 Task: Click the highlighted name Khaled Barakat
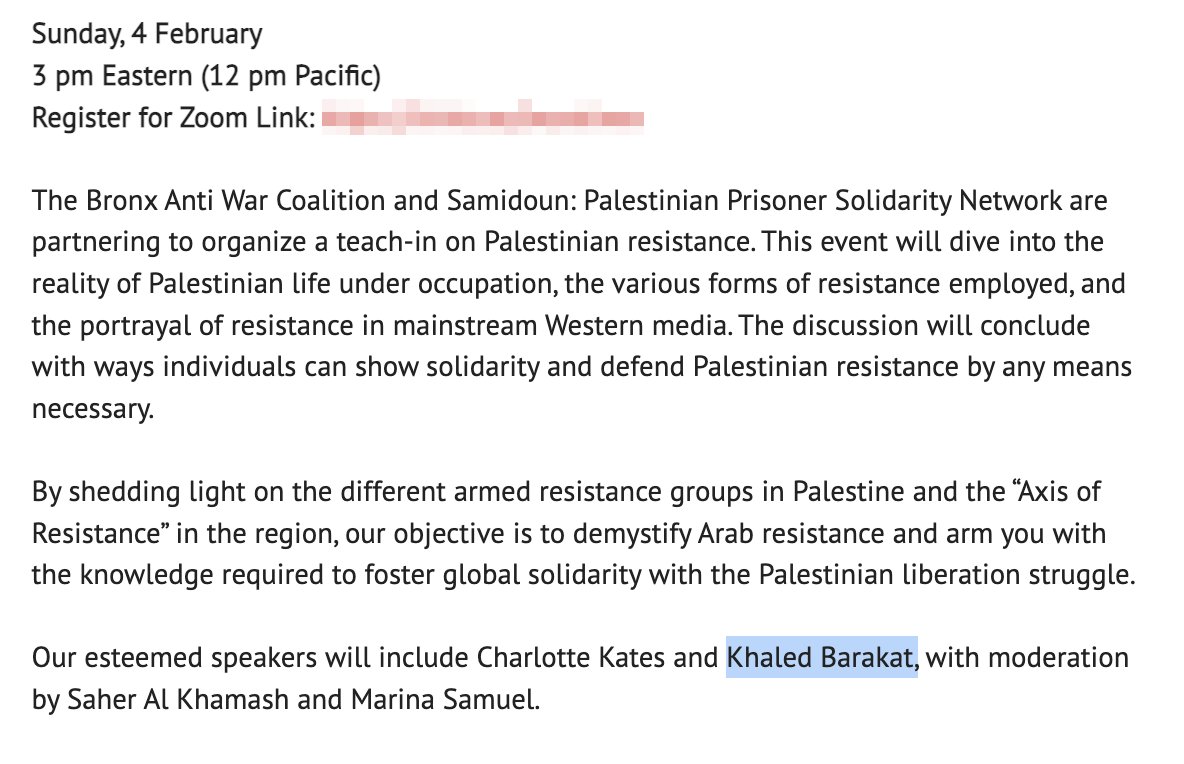tap(821, 659)
